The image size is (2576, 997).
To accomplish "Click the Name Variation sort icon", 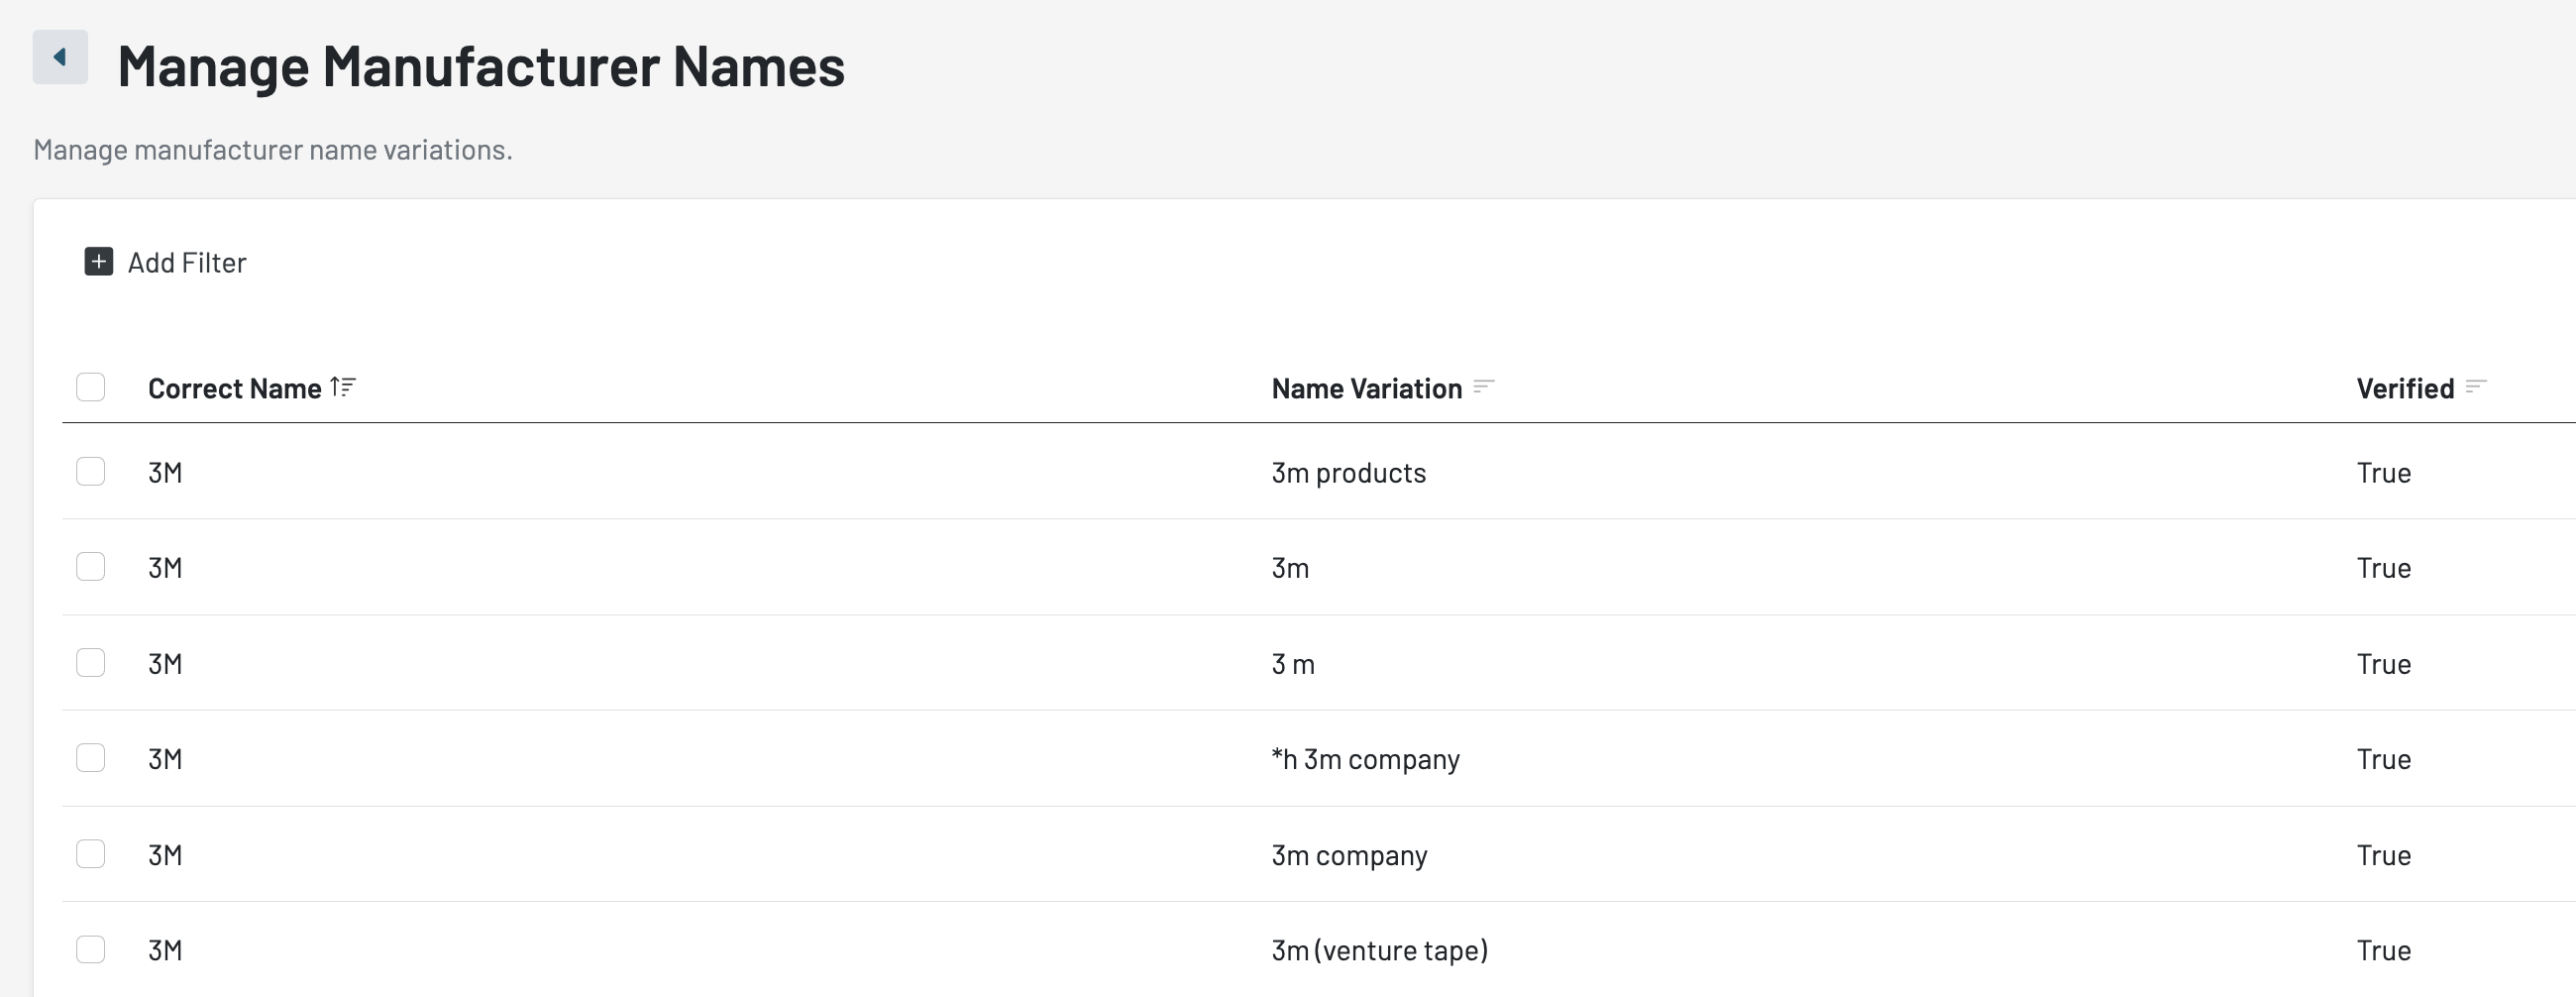I will click(1484, 387).
